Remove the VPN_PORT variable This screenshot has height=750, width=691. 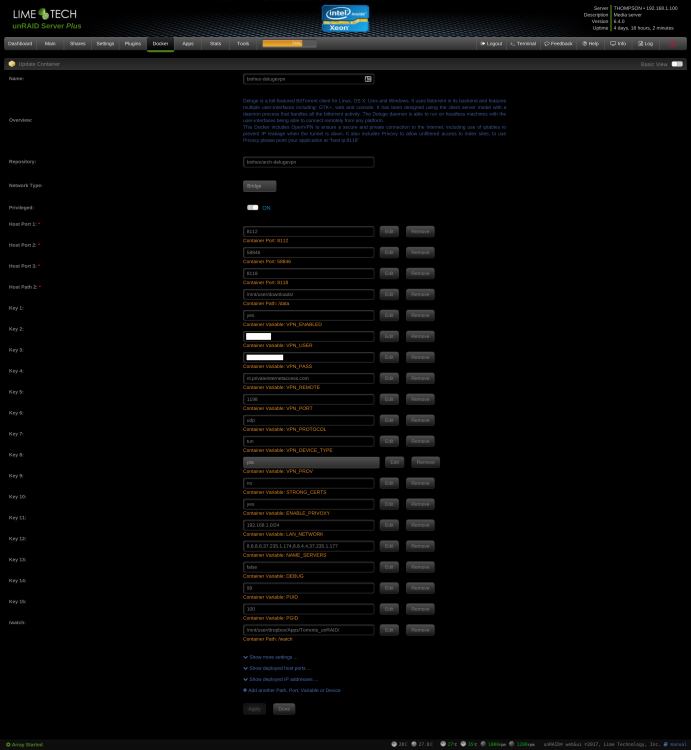tap(420, 399)
